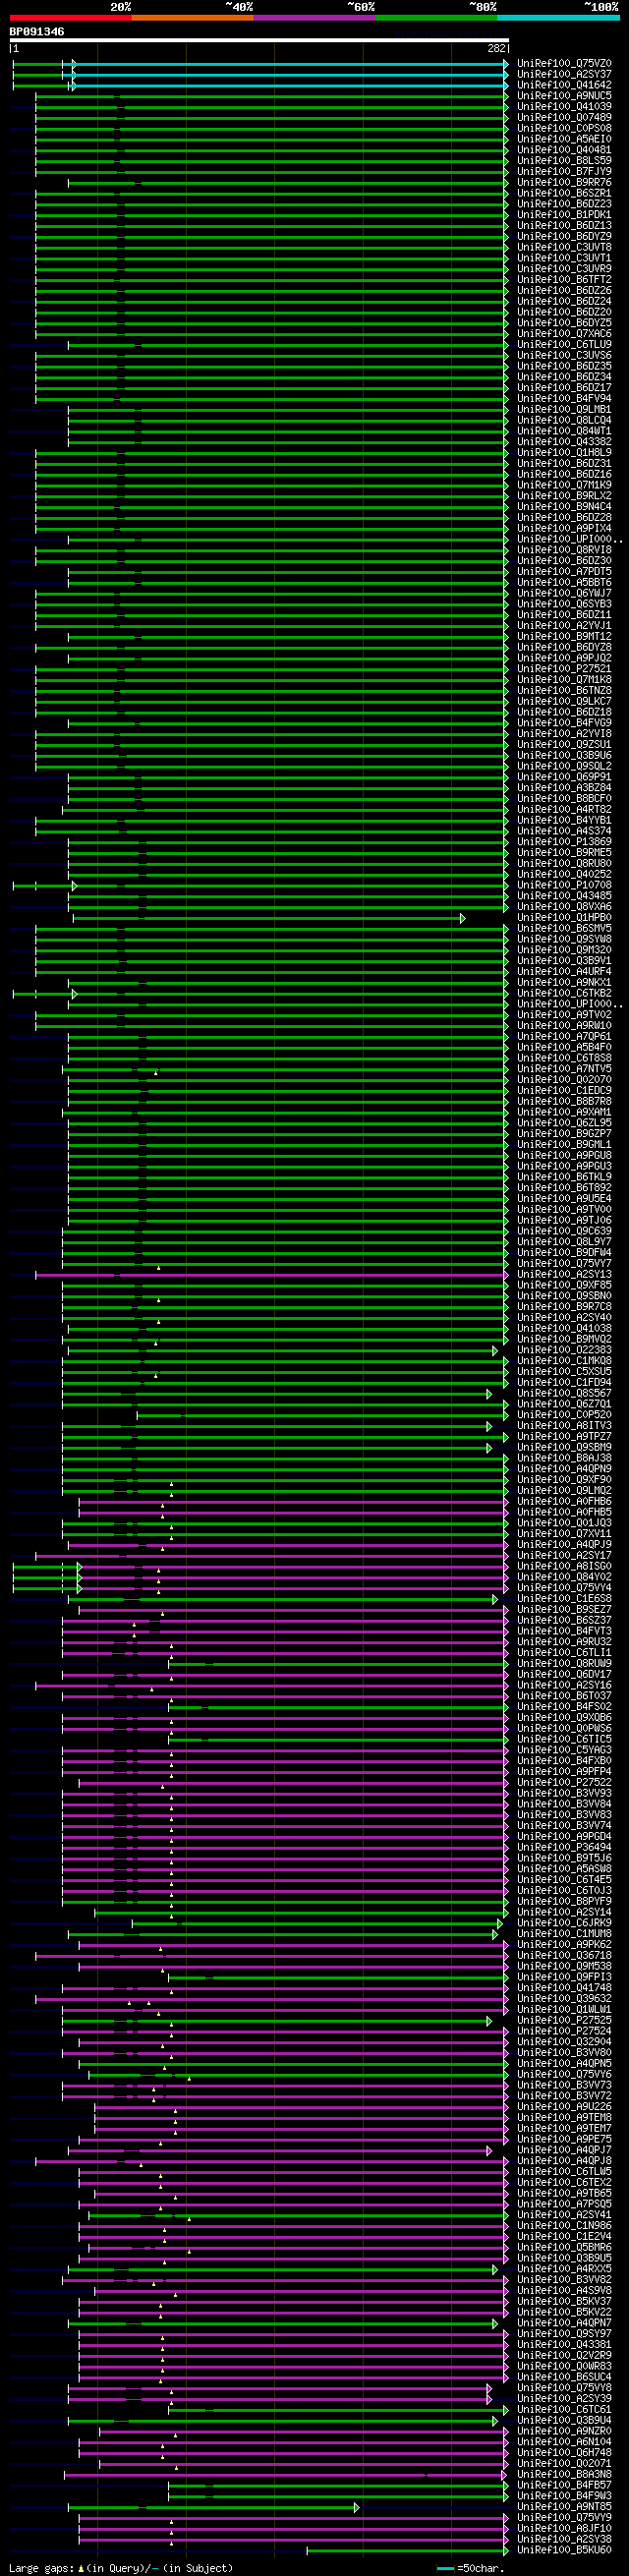Select the UniRef100_Q8RUW9 label
This screenshot has width=629, height=2576.
click(564, 1663)
